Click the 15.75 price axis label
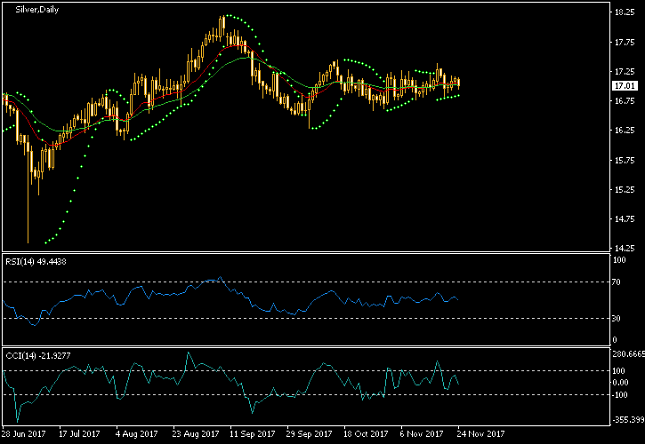The height and width of the screenshot is (444, 645). point(624,160)
